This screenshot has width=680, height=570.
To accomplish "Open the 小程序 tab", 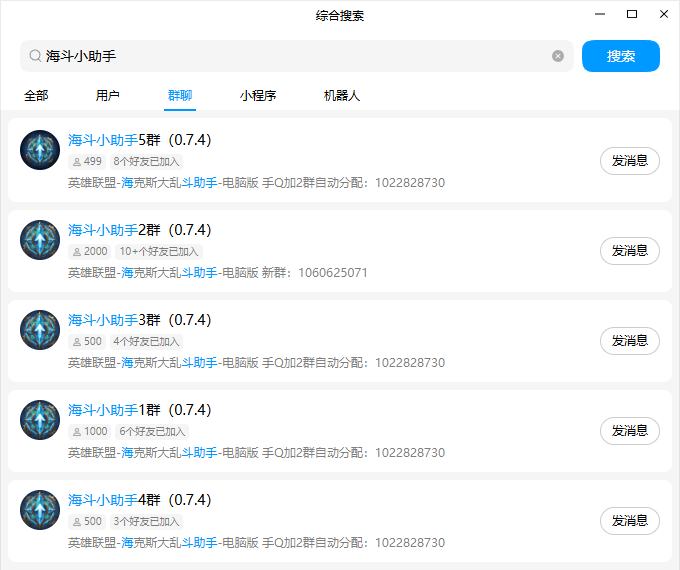I will [x=258, y=95].
